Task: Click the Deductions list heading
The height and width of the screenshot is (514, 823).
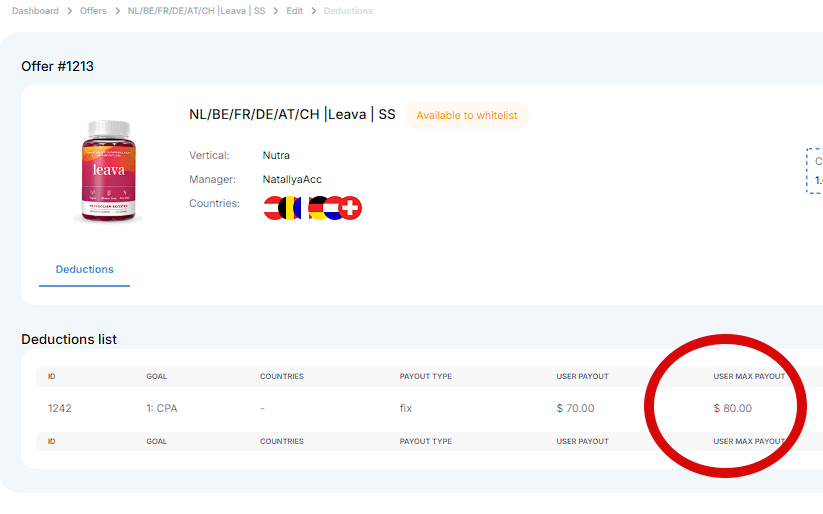Action: pos(69,339)
